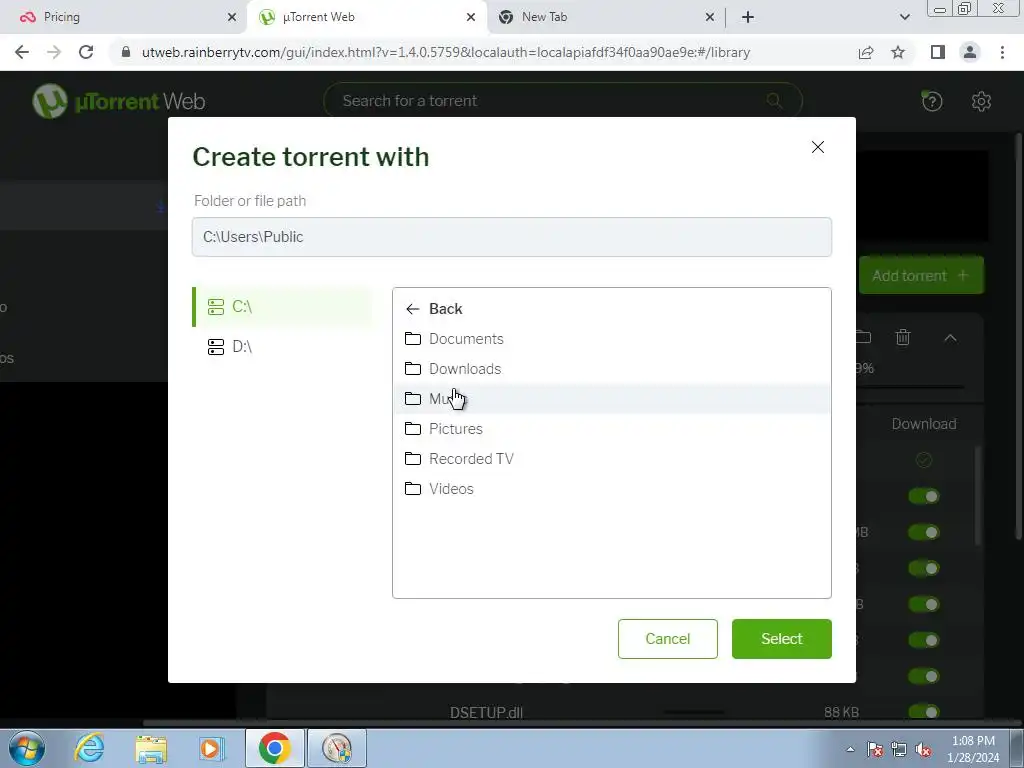The image size is (1024, 768).
Task: Click the green Select button
Action: [x=782, y=639]
